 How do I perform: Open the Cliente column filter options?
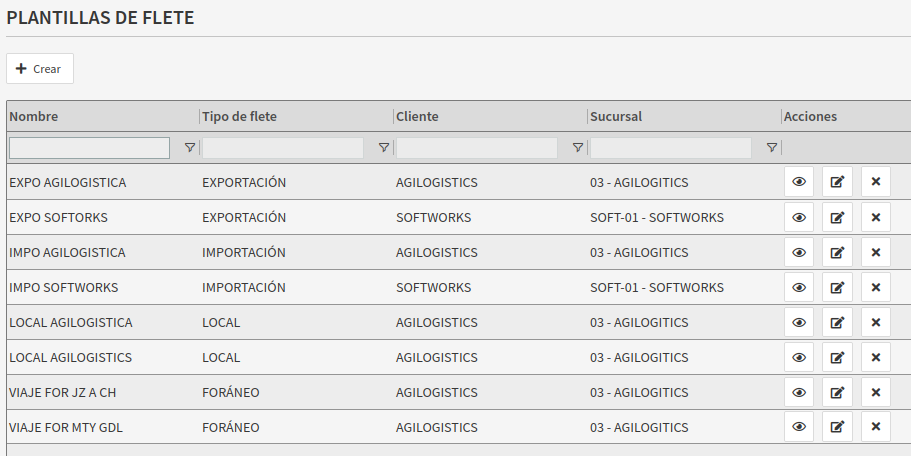[x=578, y=148]
